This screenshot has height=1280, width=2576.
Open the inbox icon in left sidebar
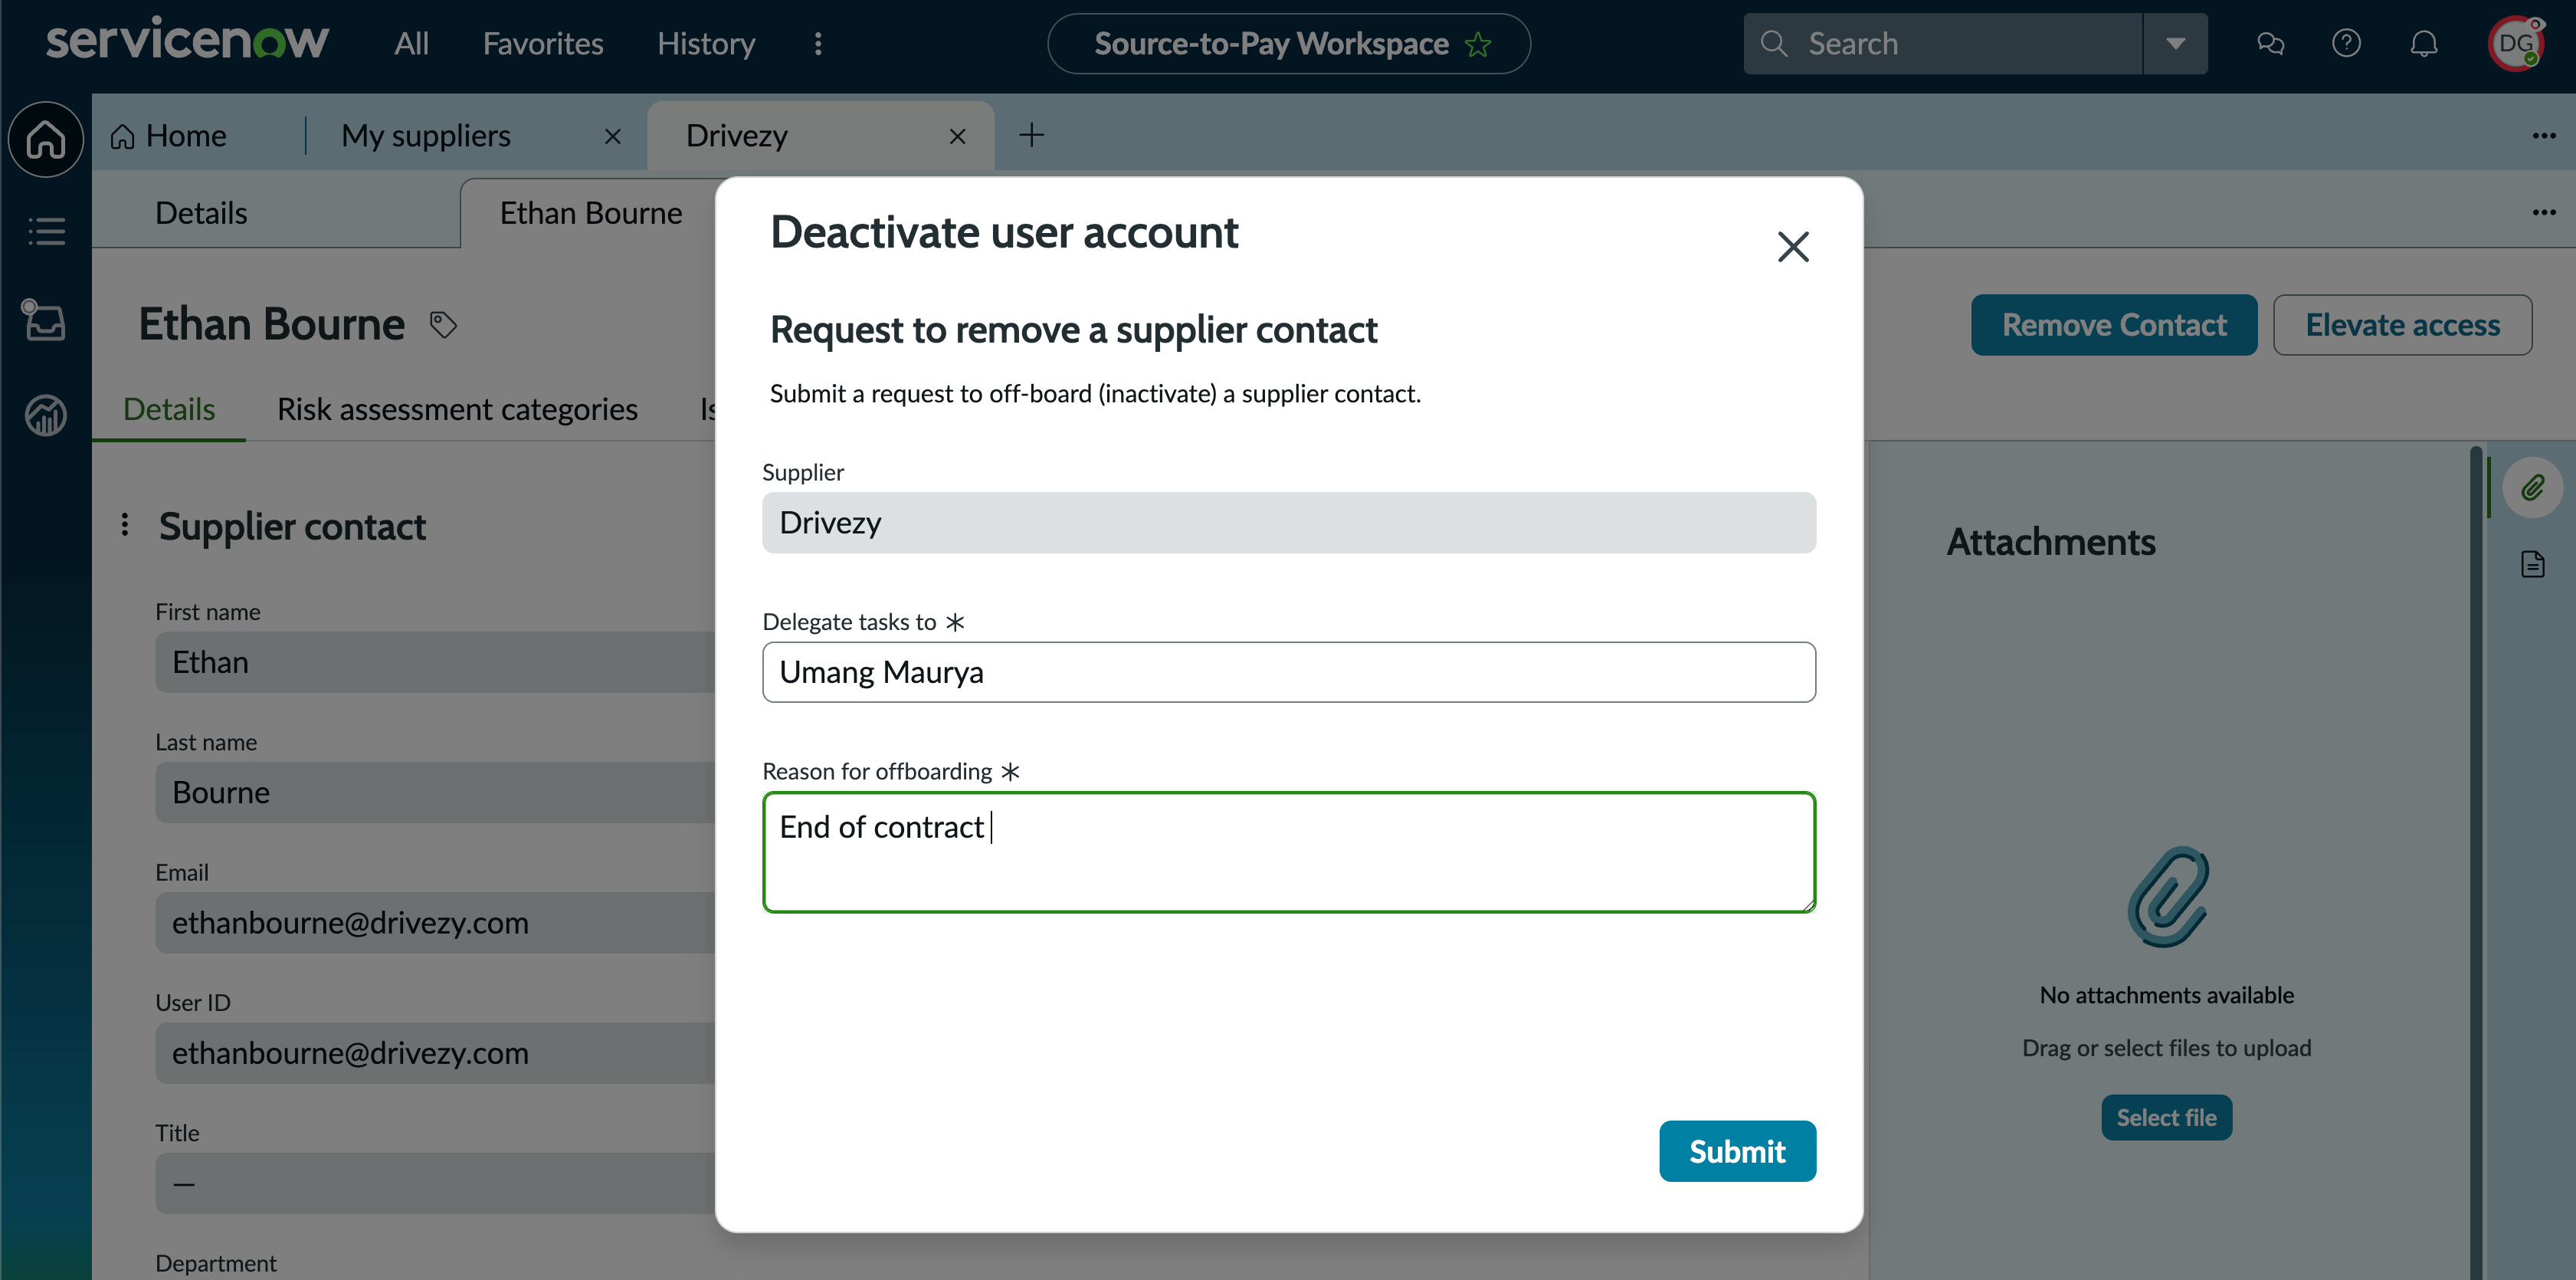point(45,321)
